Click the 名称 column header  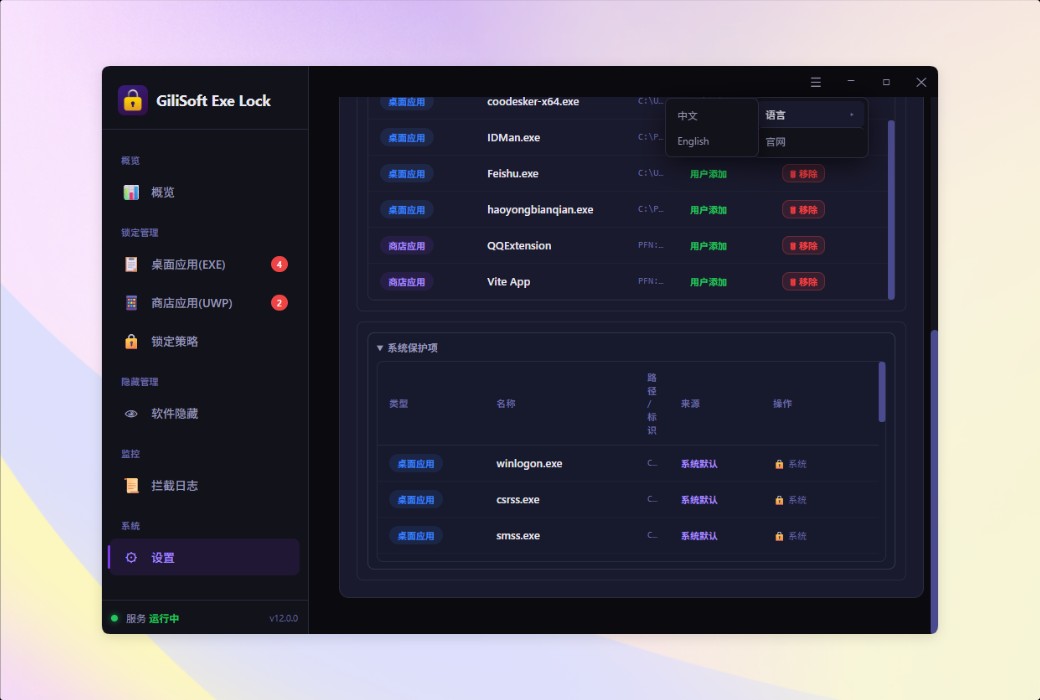click(x=505, y=403)
